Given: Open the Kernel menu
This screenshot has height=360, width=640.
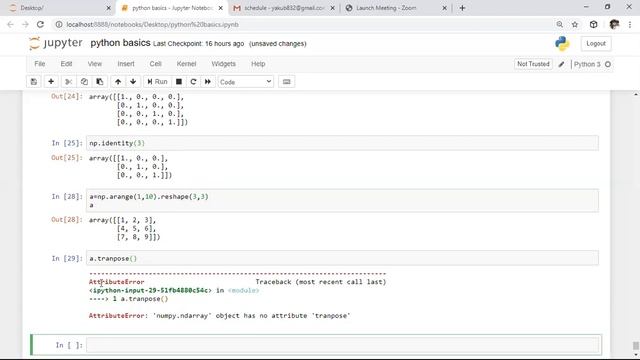Looking at the screenshot, I should [187, 64].
